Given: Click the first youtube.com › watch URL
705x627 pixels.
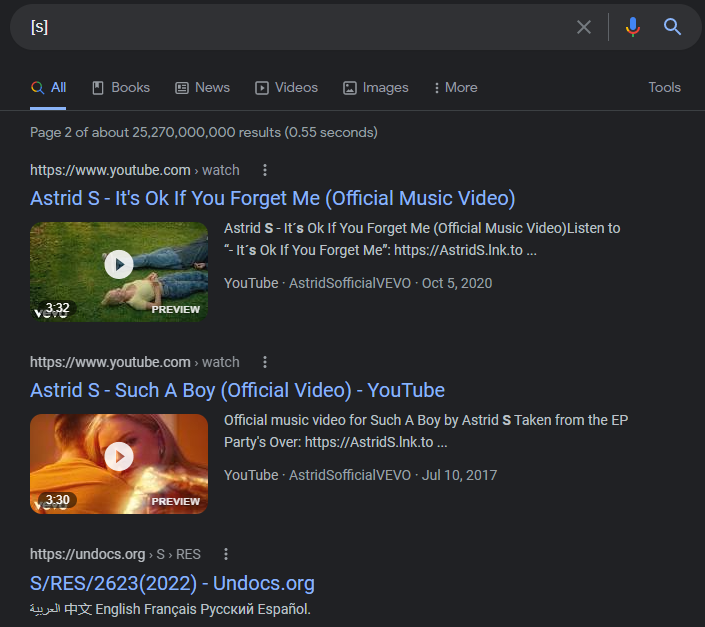Looking at the screenshot, I should 134,170.
